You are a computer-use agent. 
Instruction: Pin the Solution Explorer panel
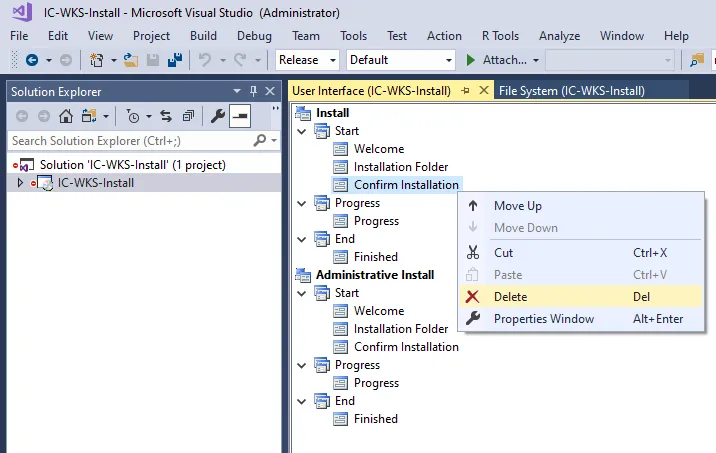coord(253,91)
